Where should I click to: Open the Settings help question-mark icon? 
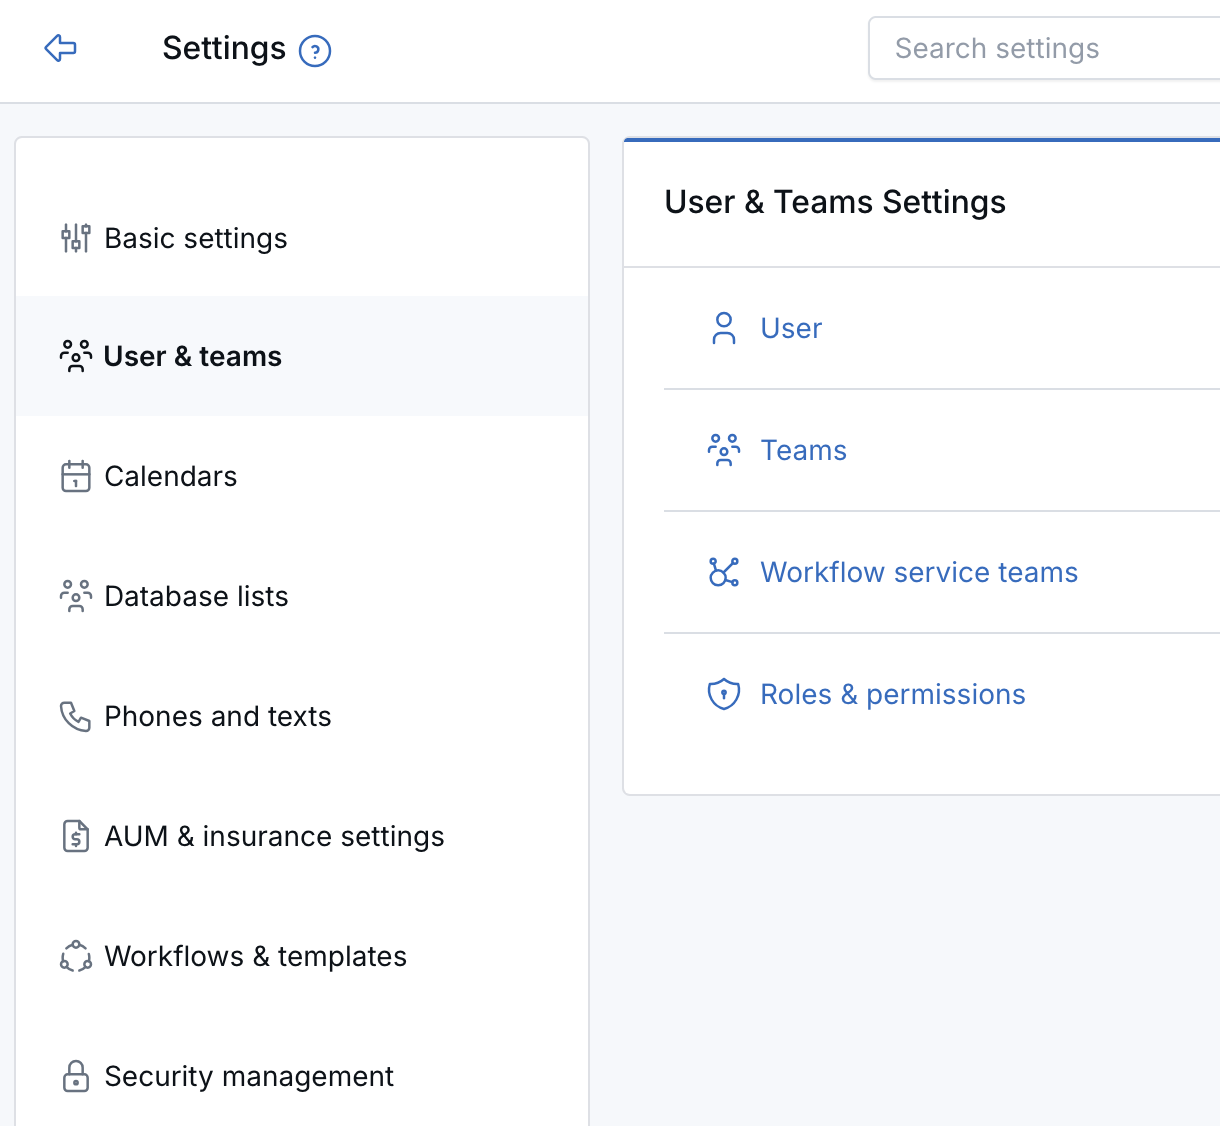coord(315,50)
